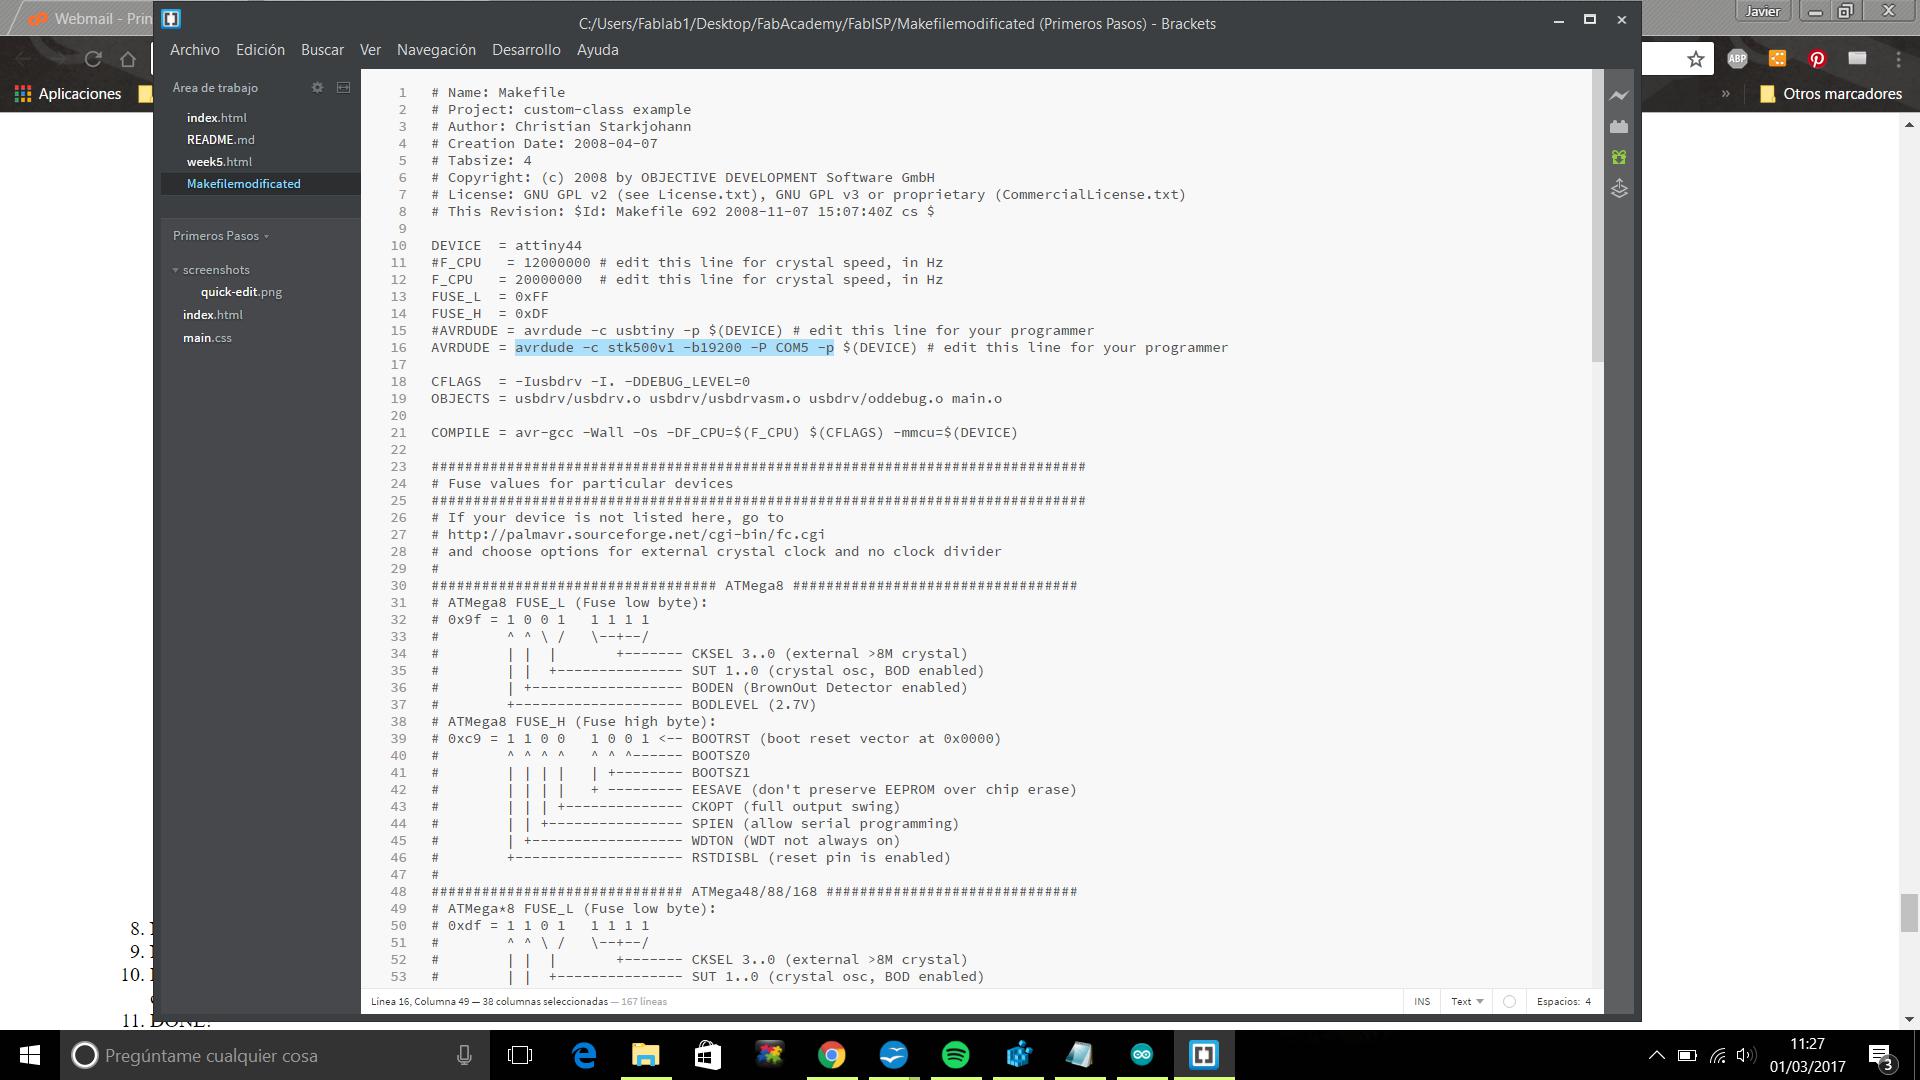The width and height of the screenshot is (1920, 1080).
Task: Open the Text language mode dropdown
Action: [1467, 1001]
